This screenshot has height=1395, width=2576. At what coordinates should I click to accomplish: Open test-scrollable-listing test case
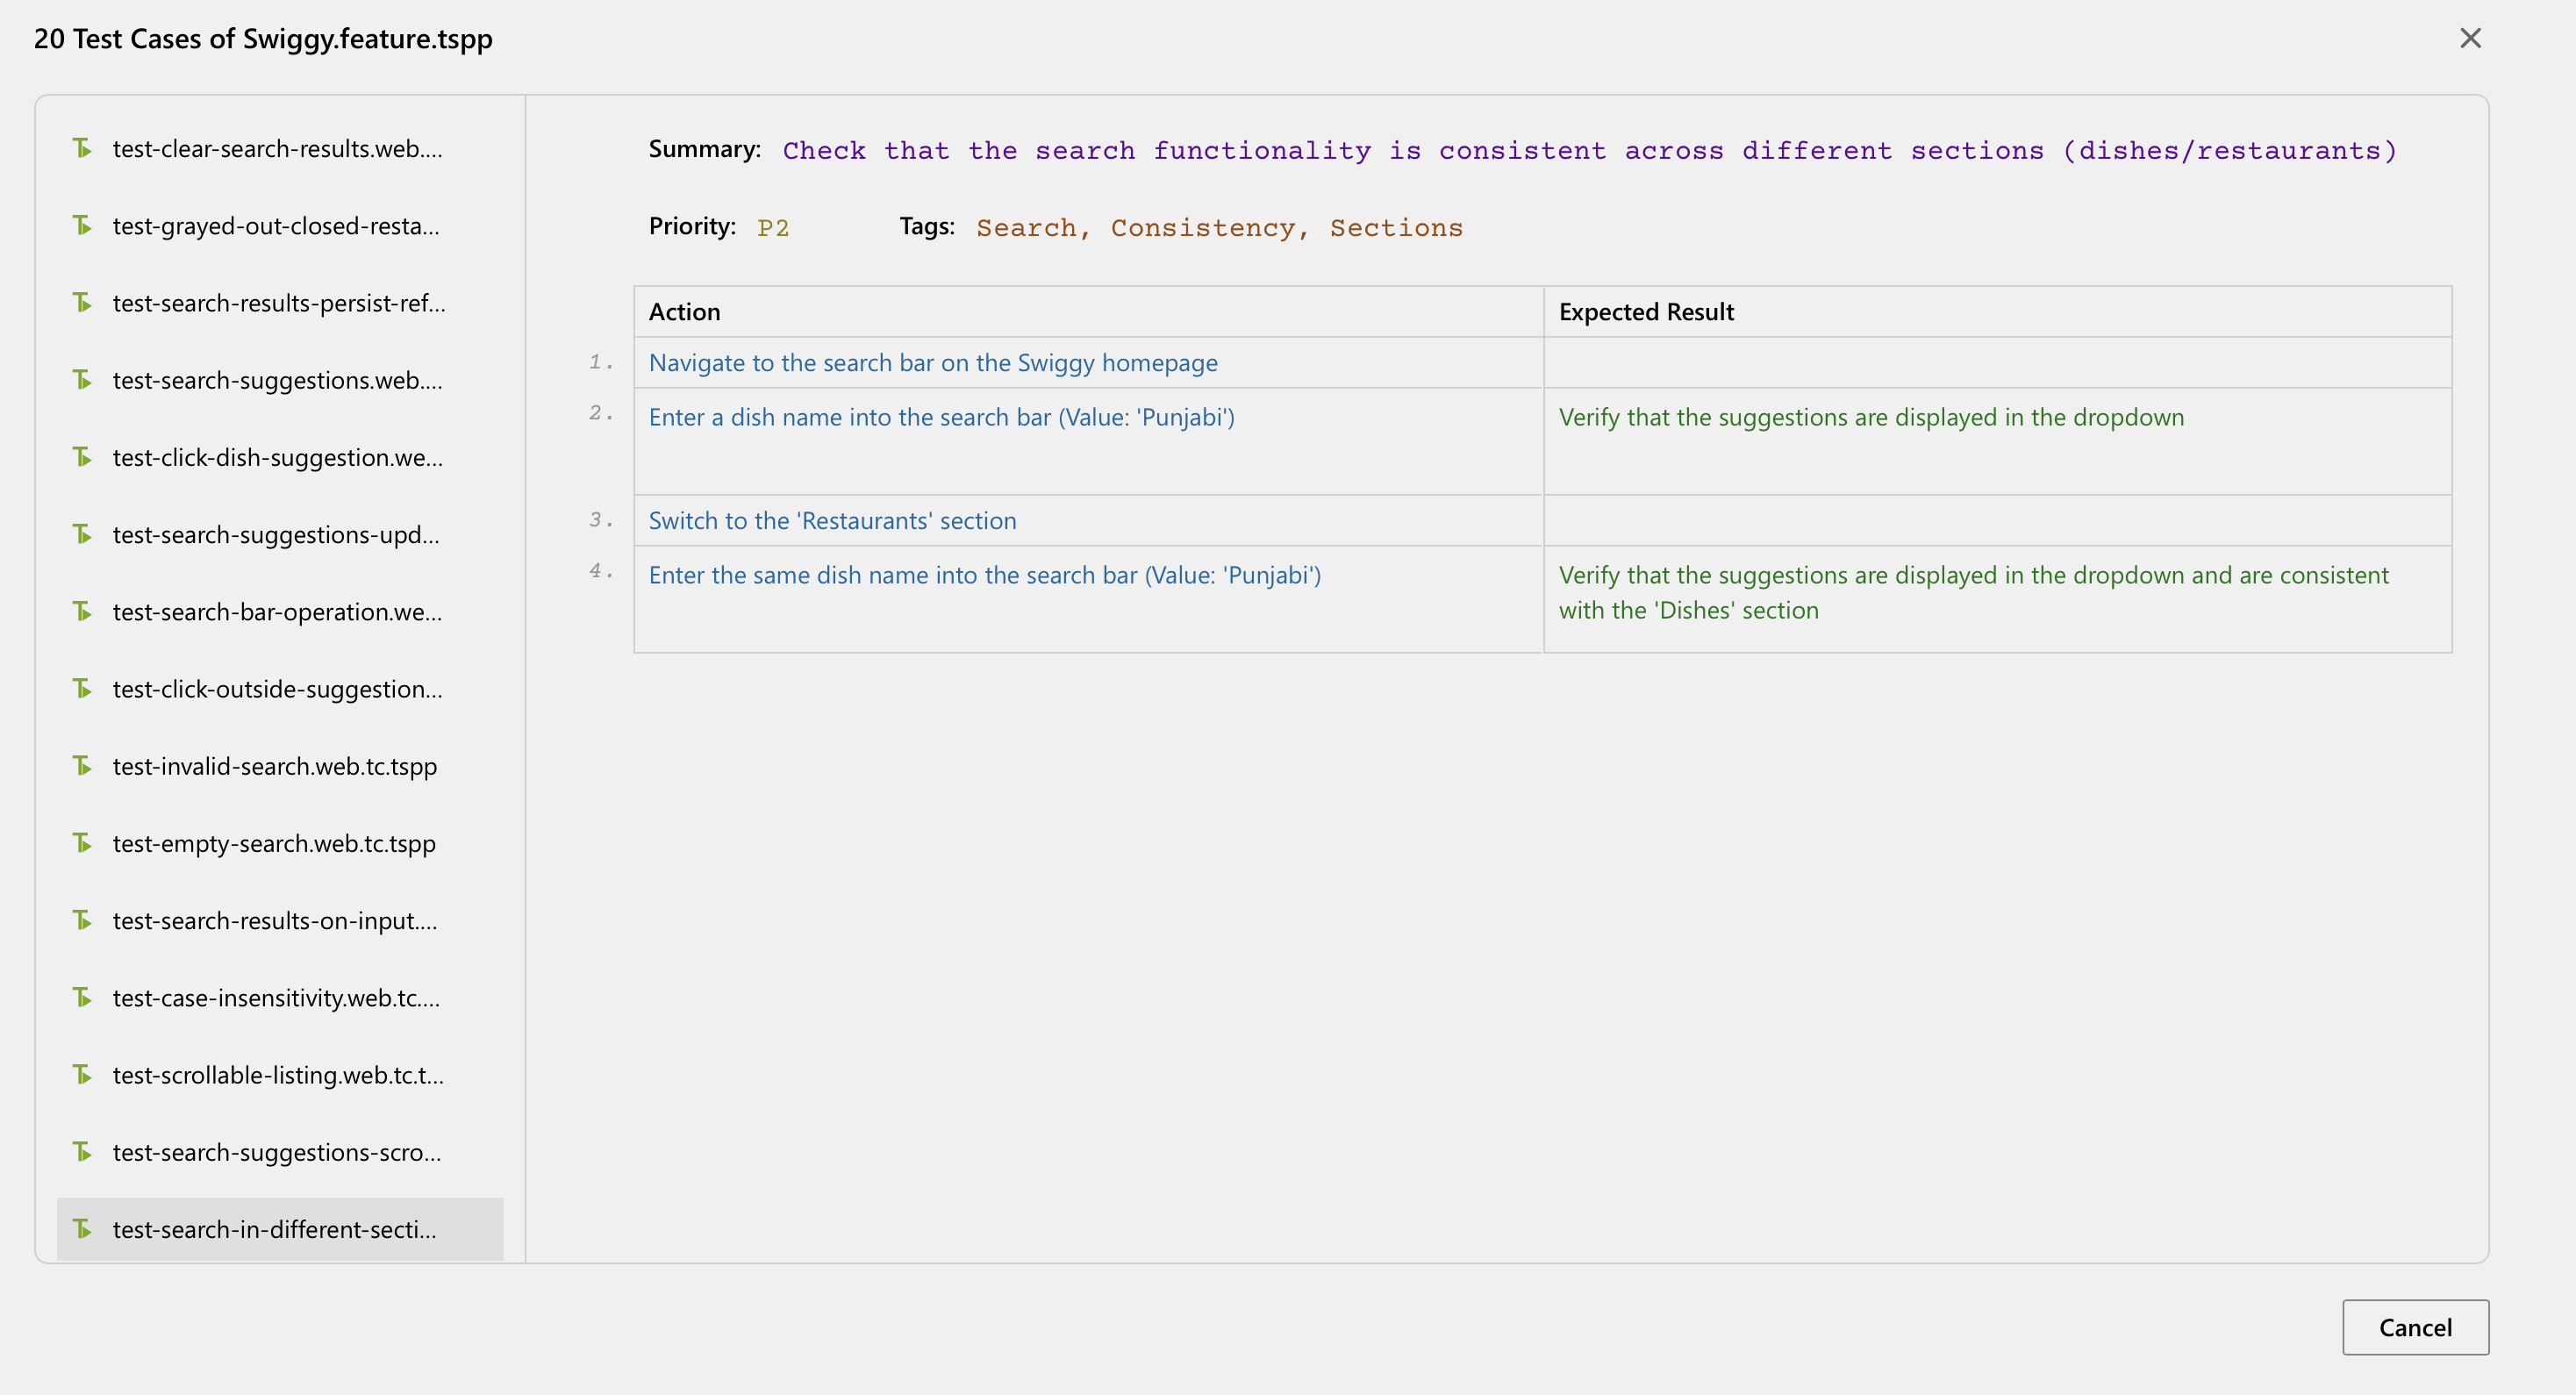(280, 1075)
